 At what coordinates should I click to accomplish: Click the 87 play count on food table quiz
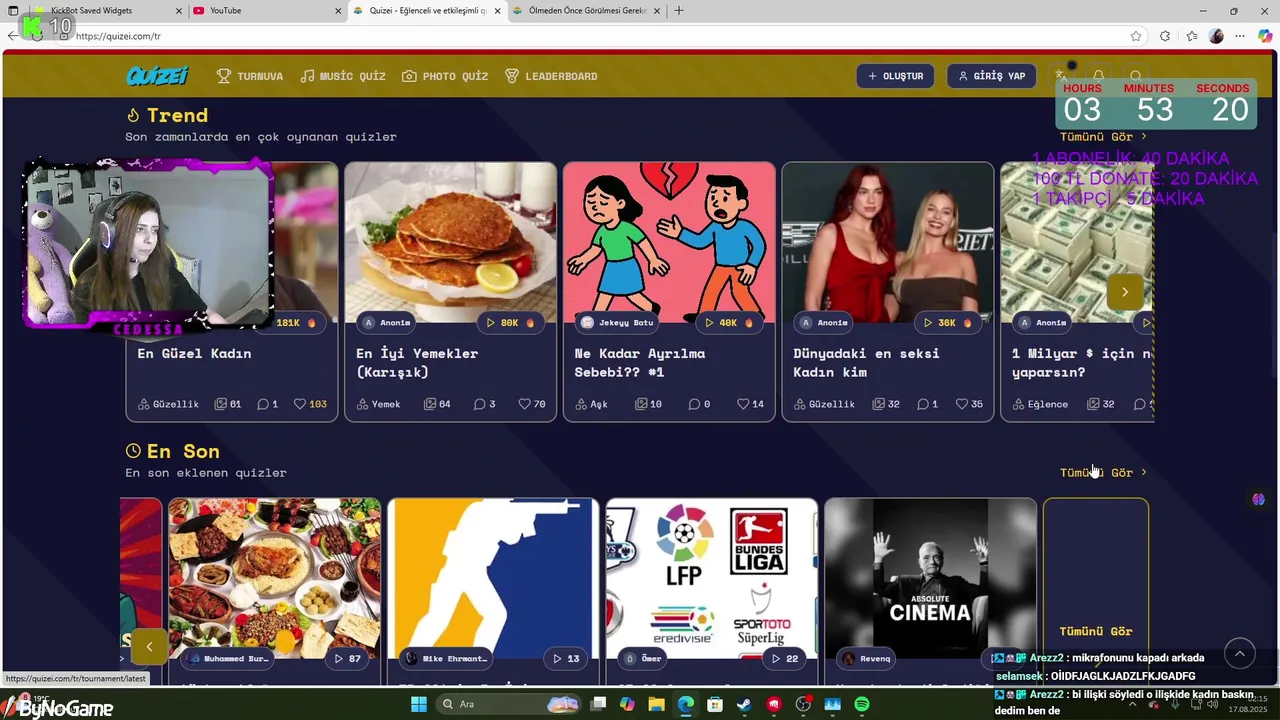click(x=347, y=659)
